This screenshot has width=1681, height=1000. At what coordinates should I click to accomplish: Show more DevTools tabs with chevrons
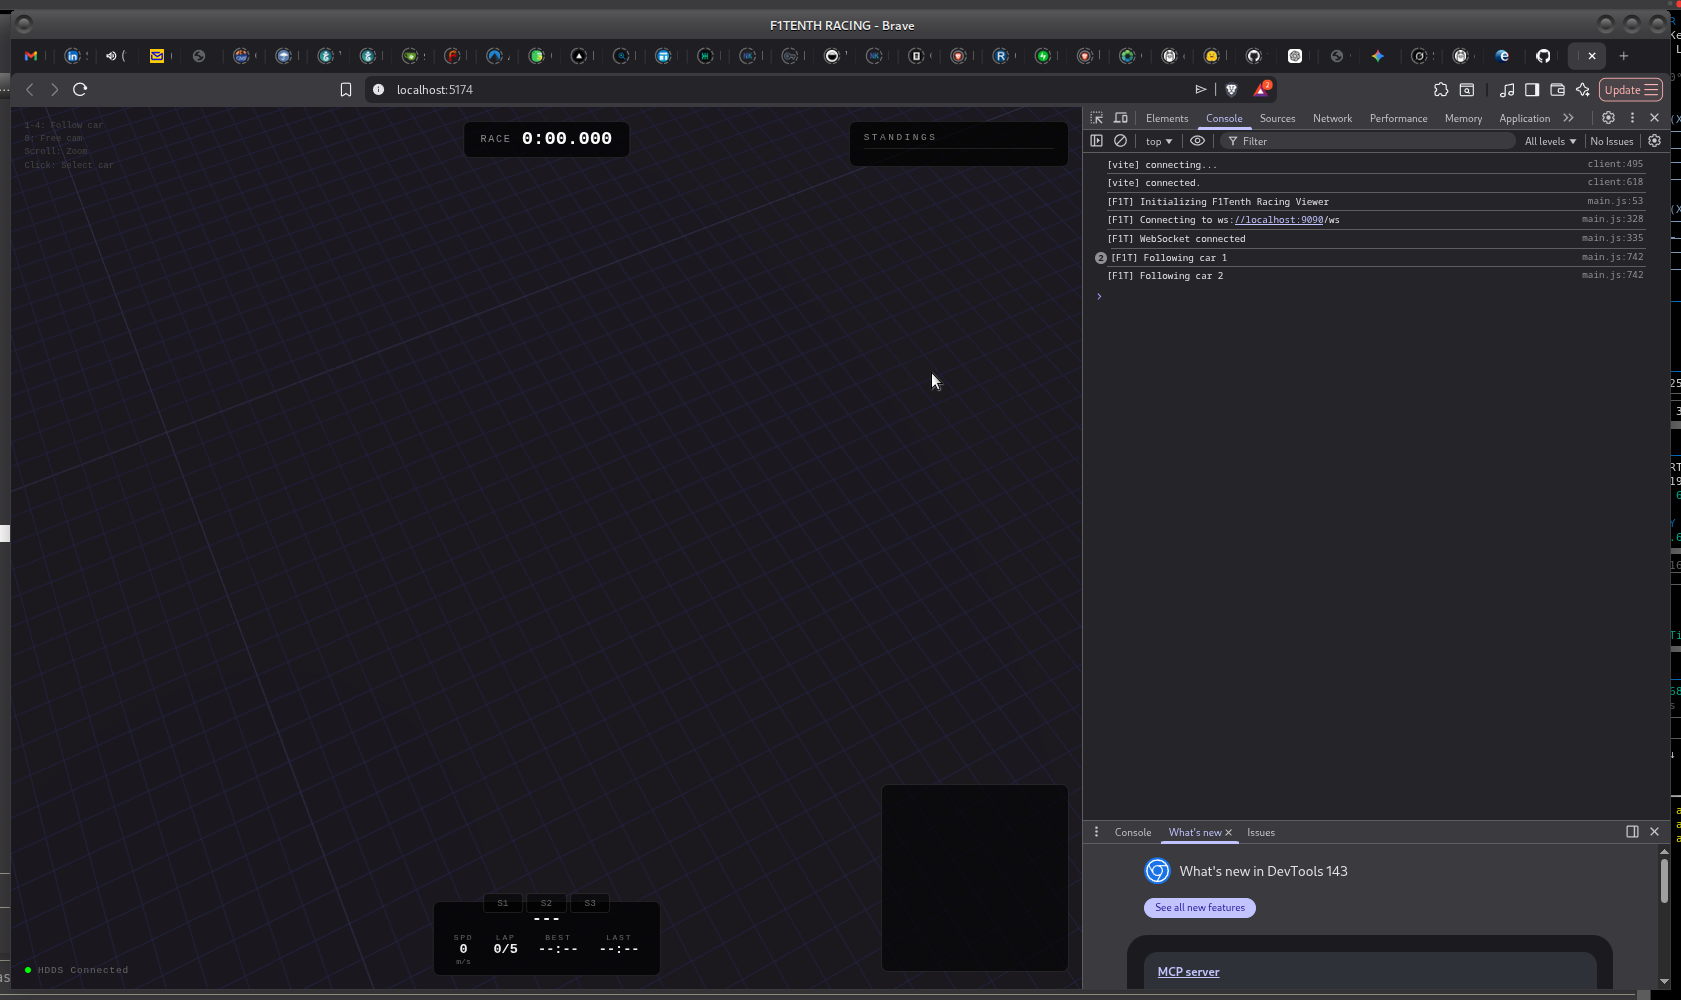coord(1568,118)
